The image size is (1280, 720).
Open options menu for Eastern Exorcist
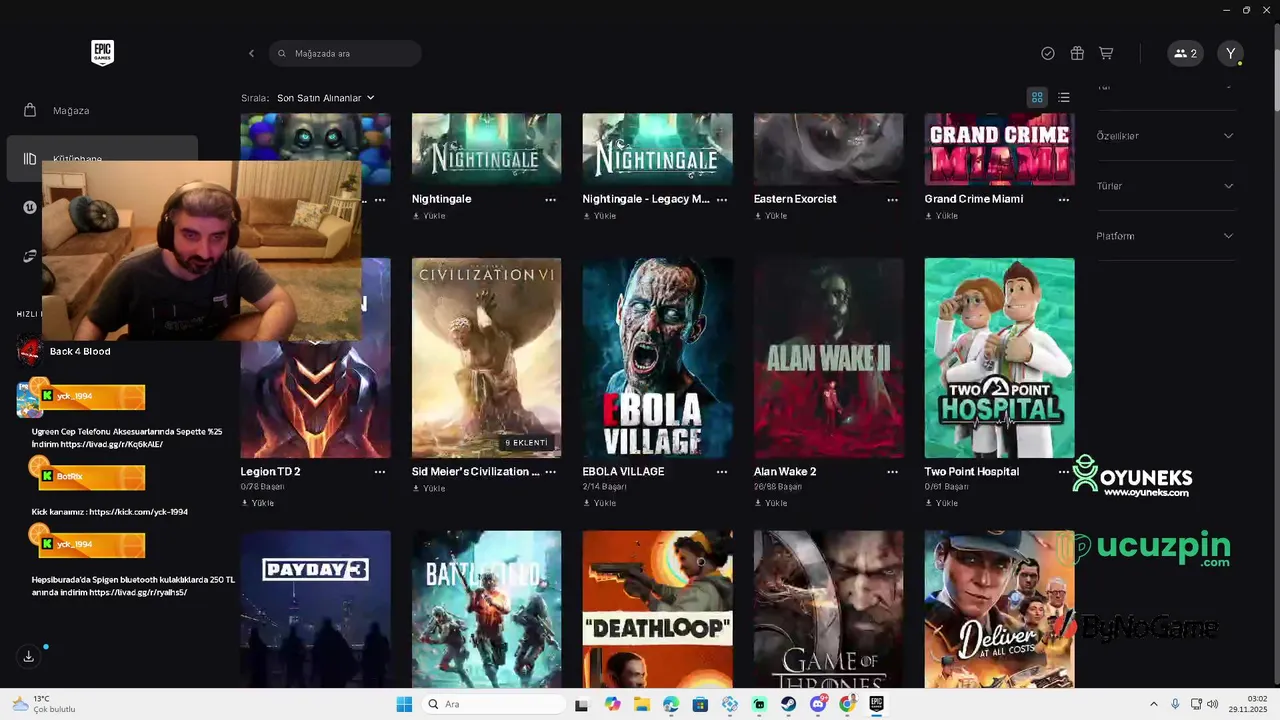(x=892, y=200)
